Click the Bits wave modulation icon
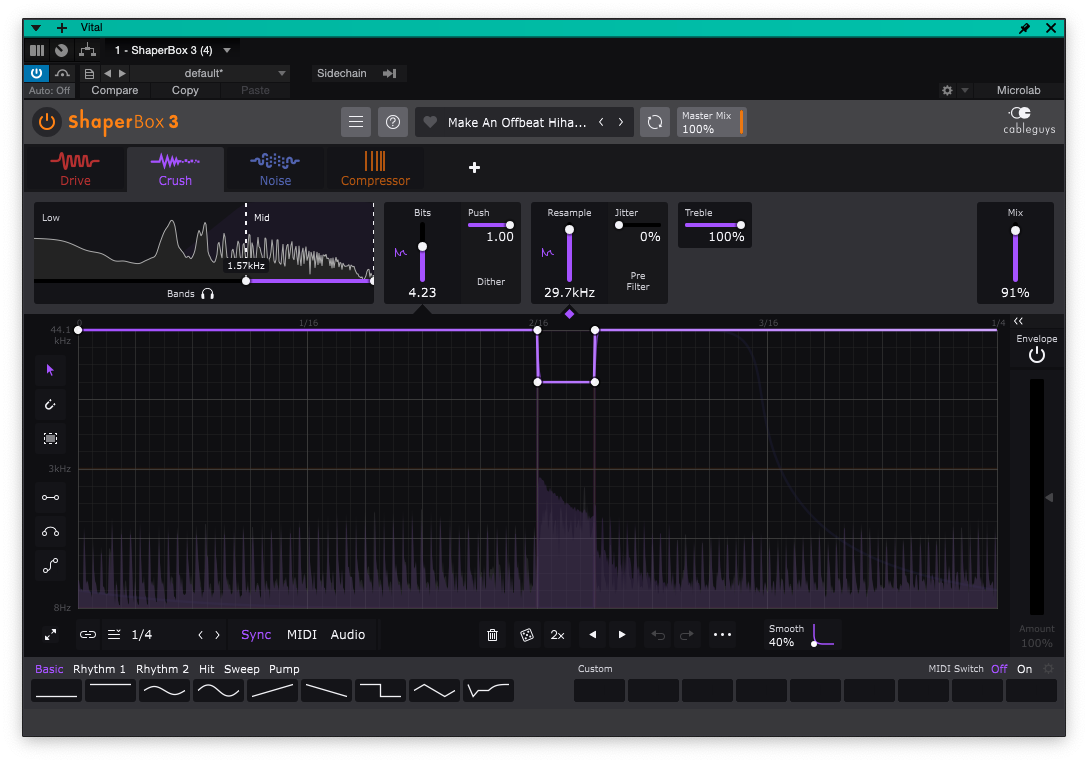Viewport: 1088px width, 763px height. tap(400, 252)
